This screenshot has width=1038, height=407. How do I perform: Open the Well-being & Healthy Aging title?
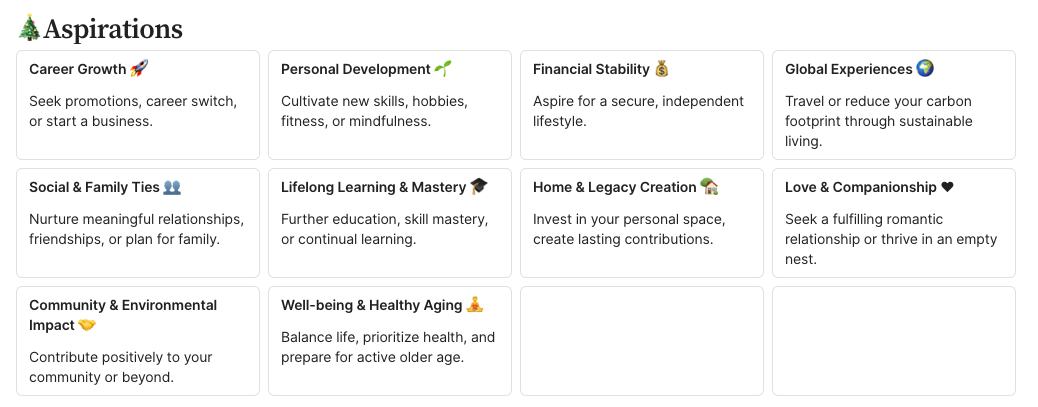tap(371, 305)
